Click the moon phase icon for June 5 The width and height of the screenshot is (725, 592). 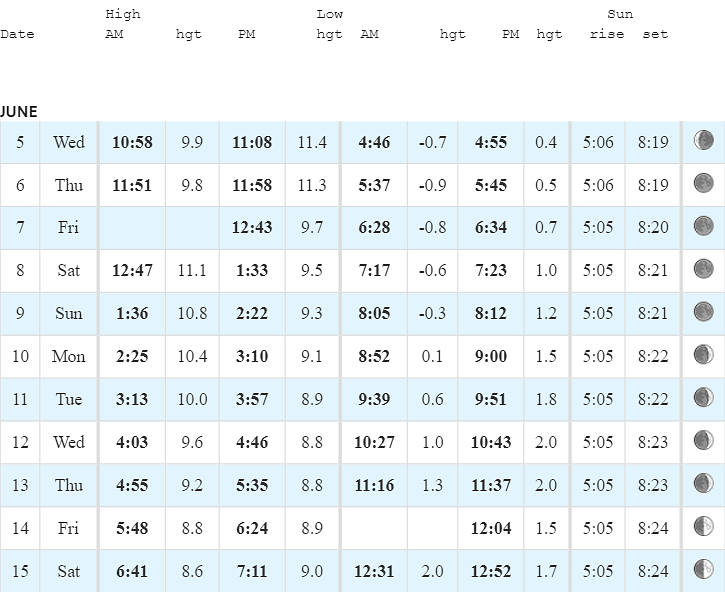point(703,140)
